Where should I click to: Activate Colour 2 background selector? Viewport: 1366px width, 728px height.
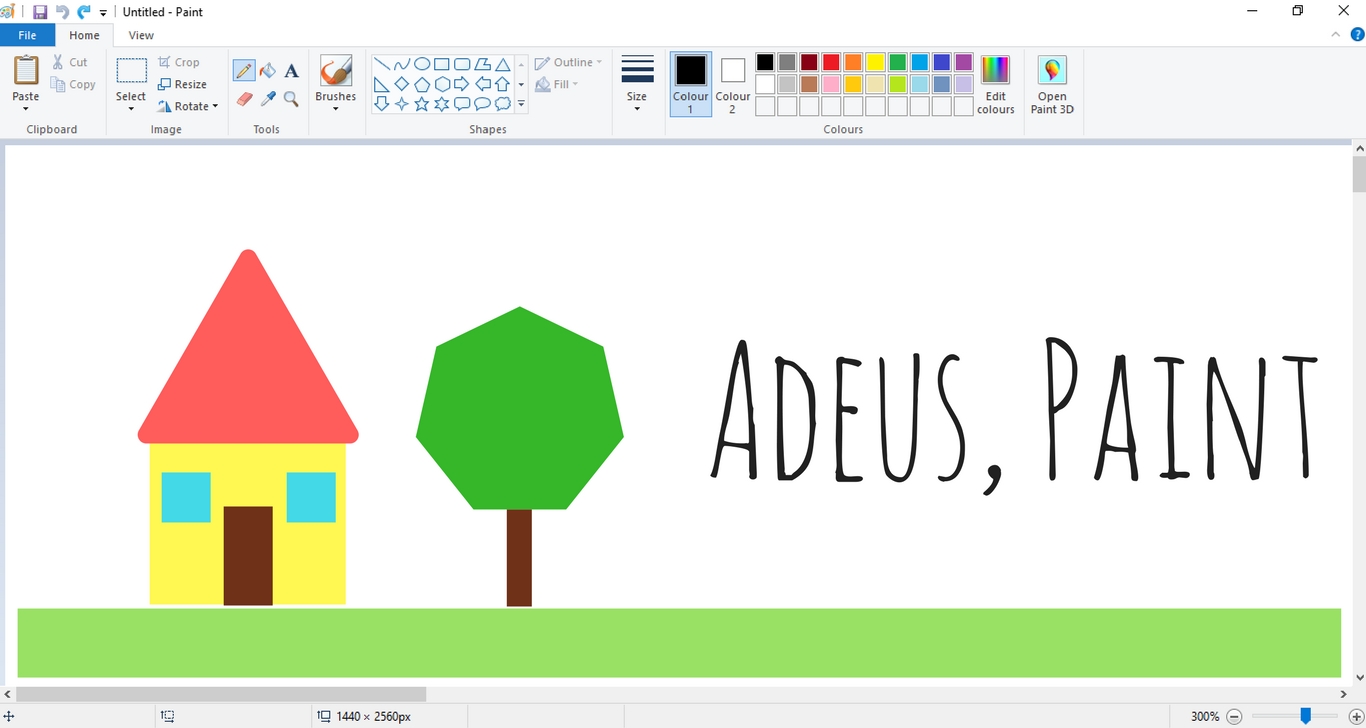pos(732,84)
